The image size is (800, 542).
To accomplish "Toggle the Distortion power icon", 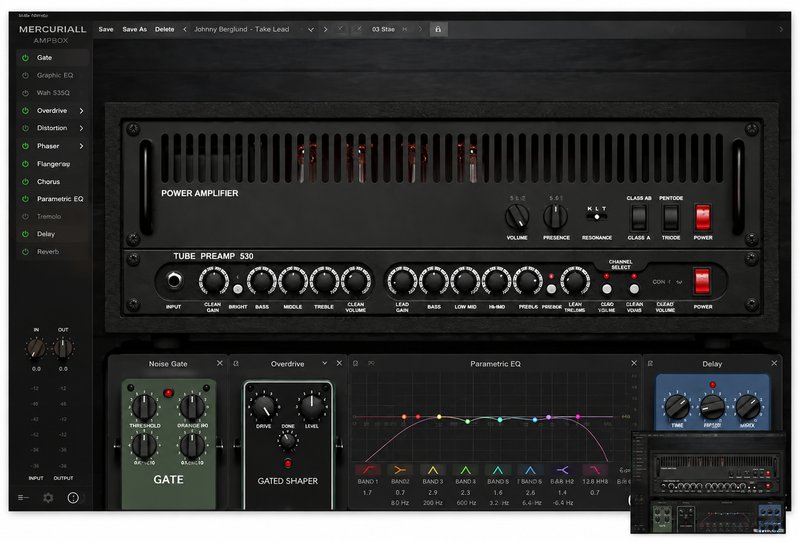I will tap(25, 128).
